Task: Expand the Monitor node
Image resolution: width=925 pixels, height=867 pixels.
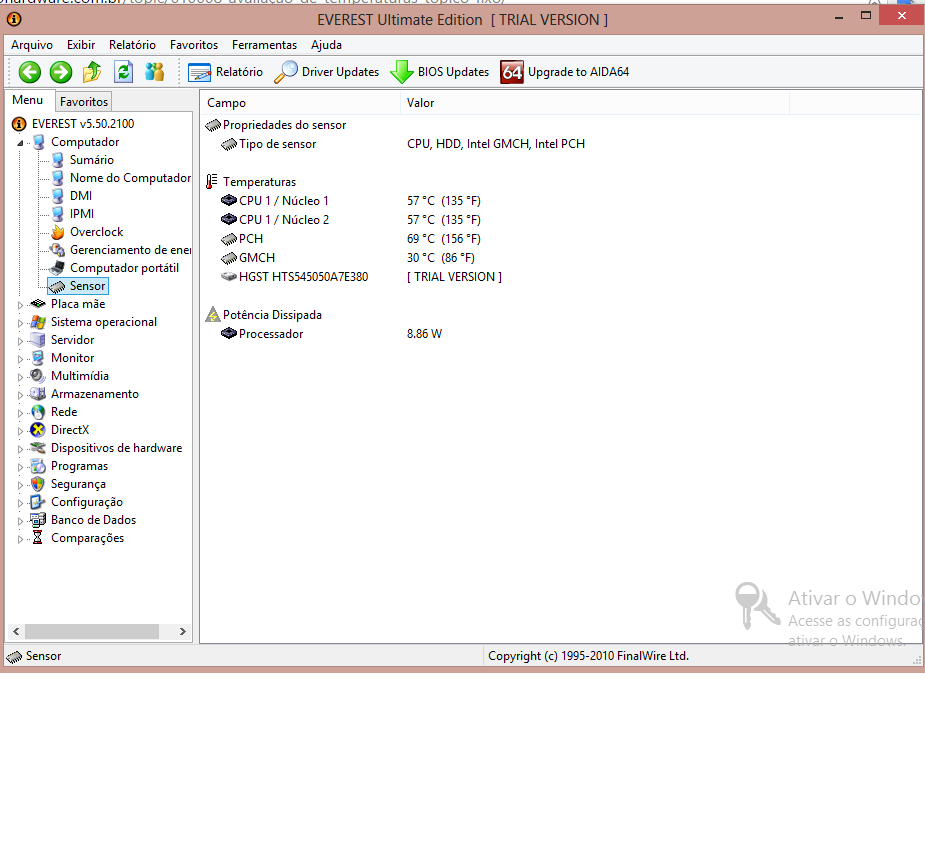Action: (x=21, y=359)
